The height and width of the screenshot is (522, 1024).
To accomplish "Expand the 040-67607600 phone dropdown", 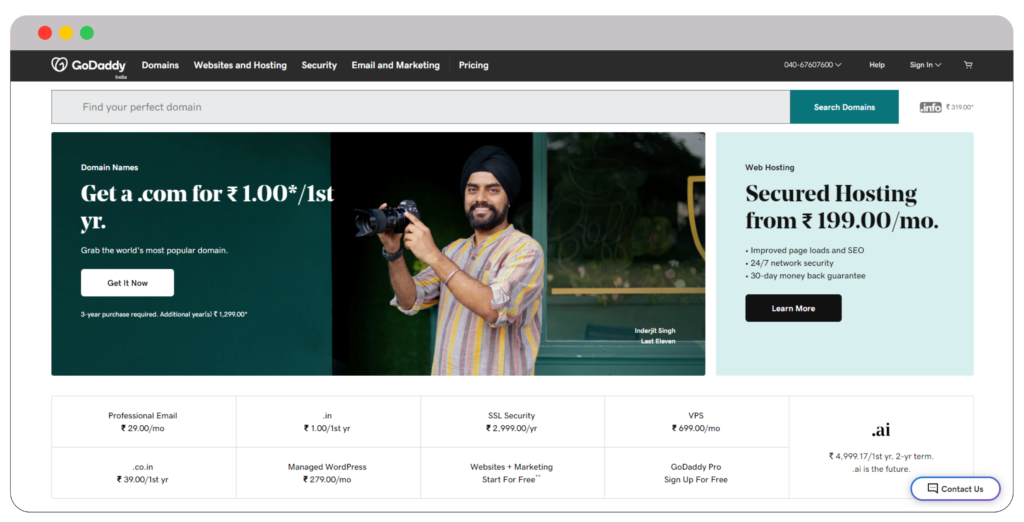I will tap(812, 65).
